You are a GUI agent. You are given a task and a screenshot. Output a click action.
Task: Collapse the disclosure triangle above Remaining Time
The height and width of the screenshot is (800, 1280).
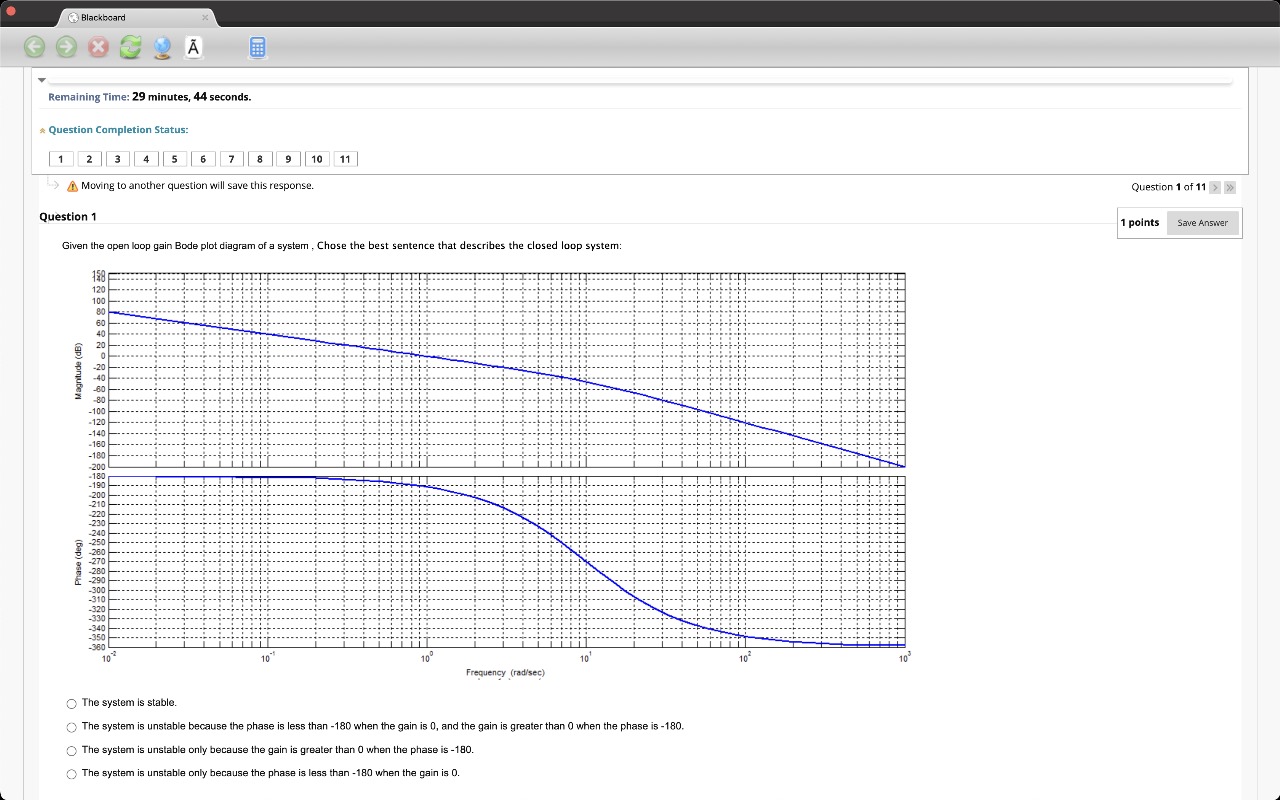coord(41,80)
